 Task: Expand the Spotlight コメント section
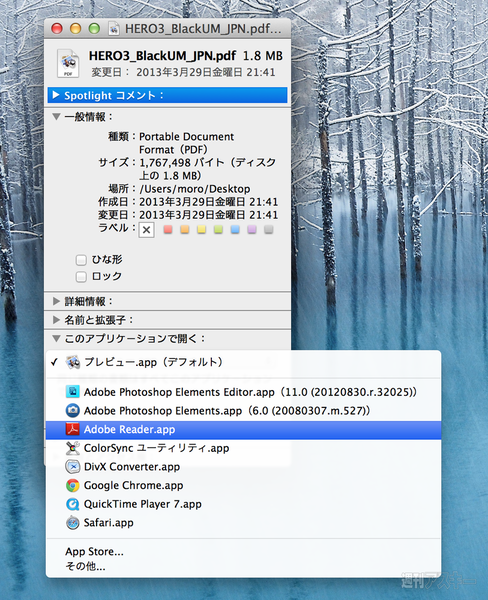[56, 95]
